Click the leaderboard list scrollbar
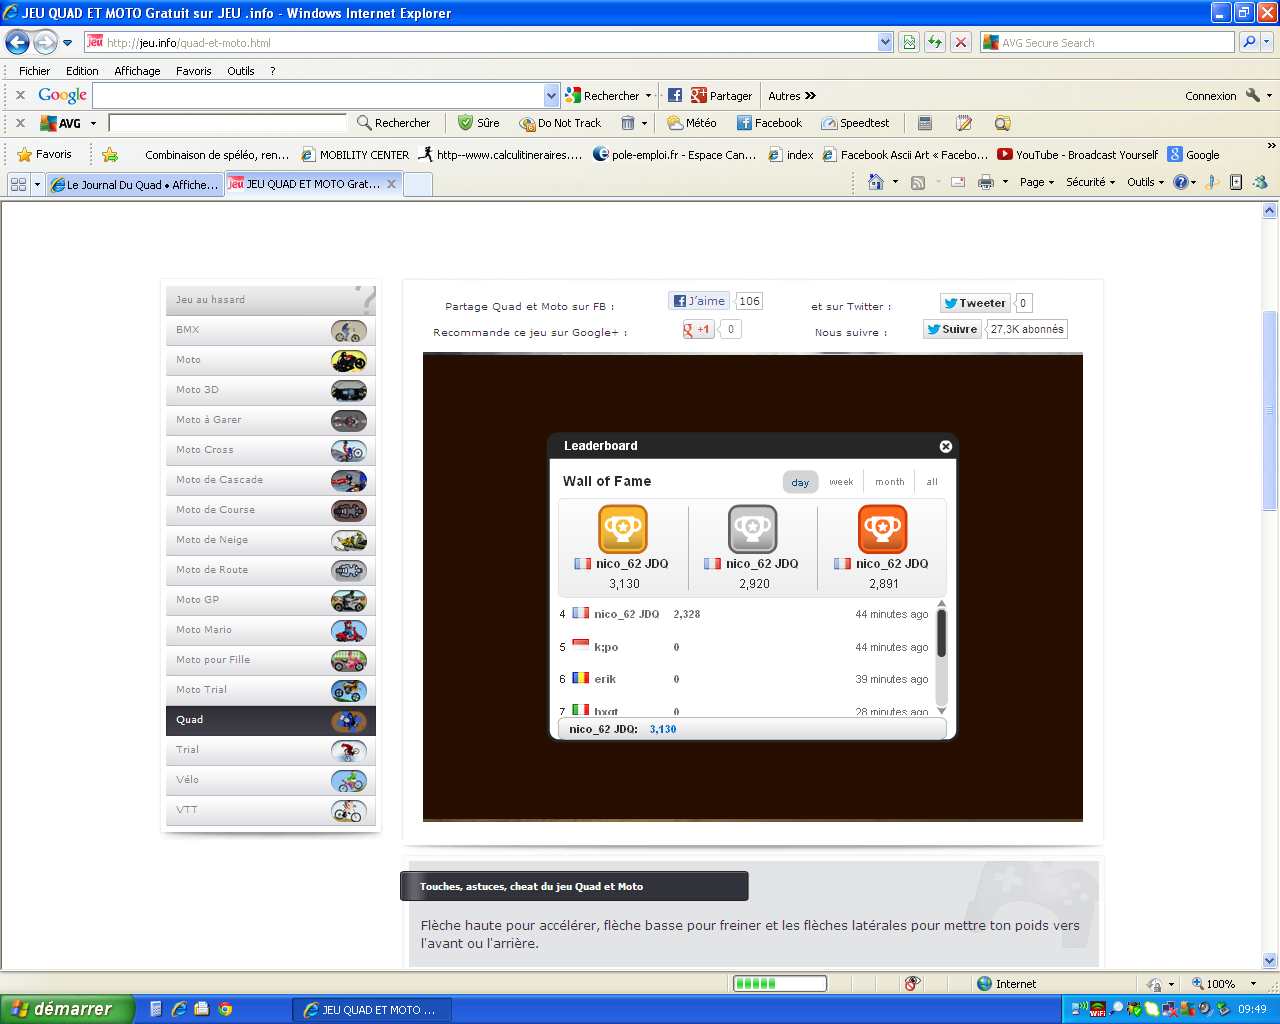This screenshot has width=1280, height=1024. [941, 633]
